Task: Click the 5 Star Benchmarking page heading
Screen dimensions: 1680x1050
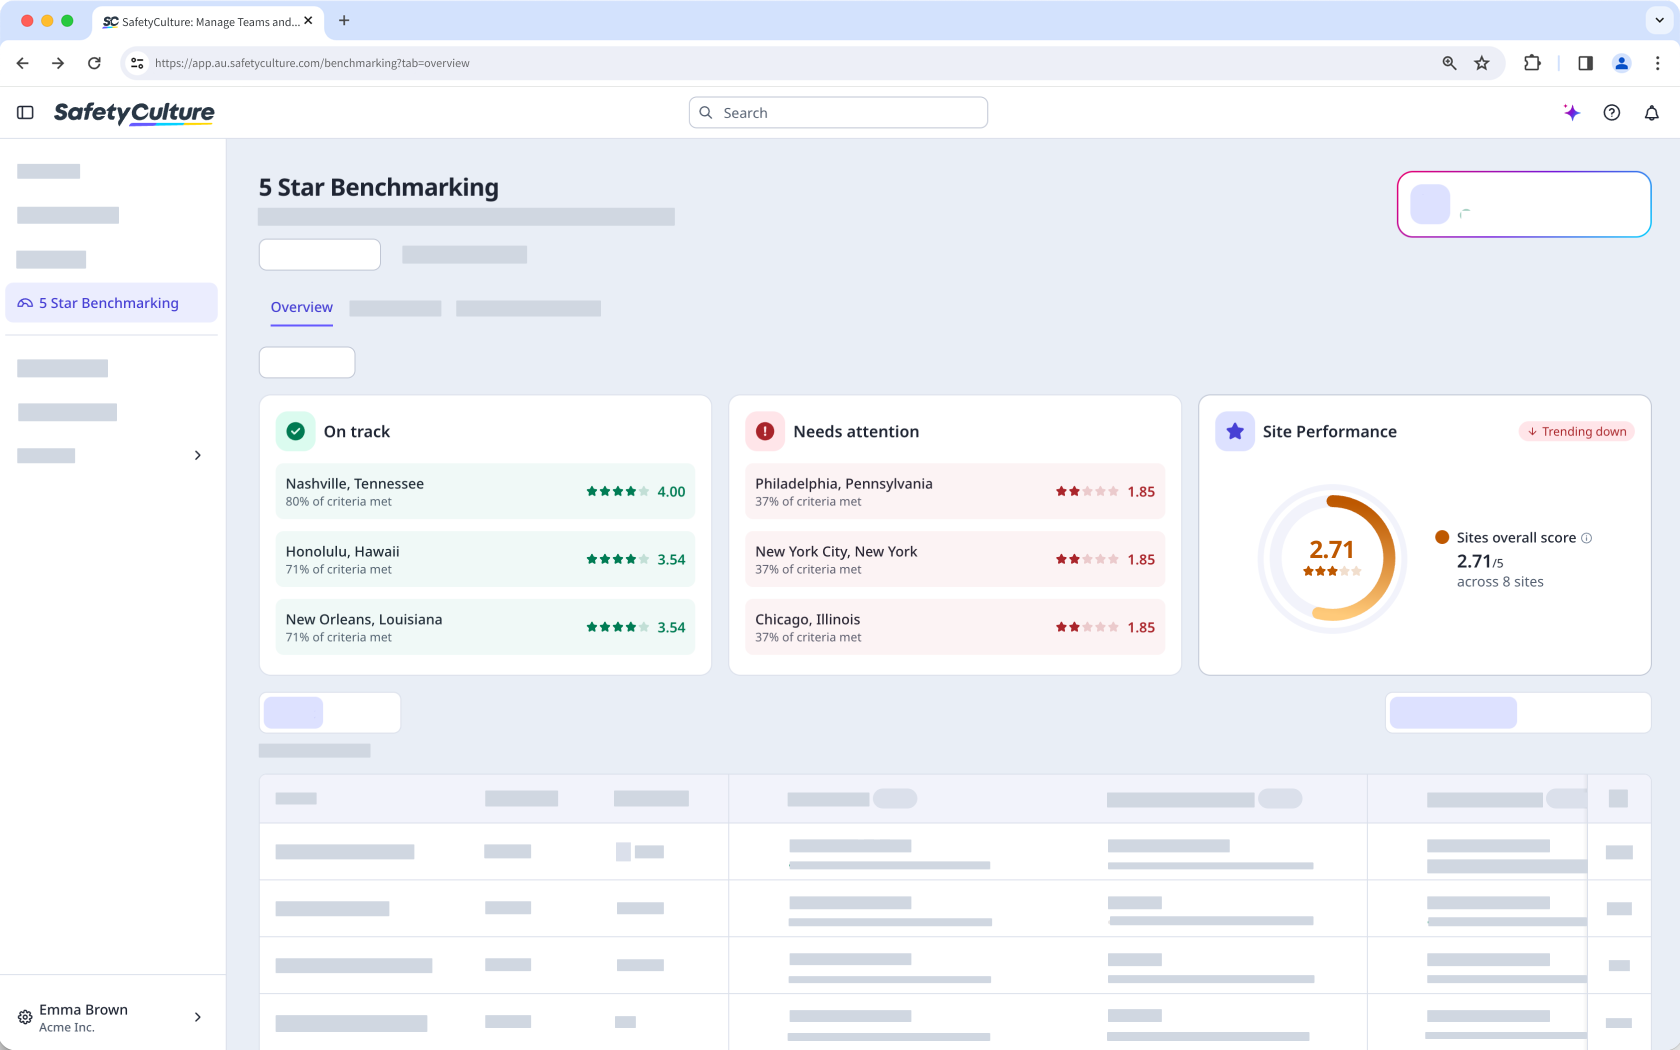Action: (x=378, y=187)
